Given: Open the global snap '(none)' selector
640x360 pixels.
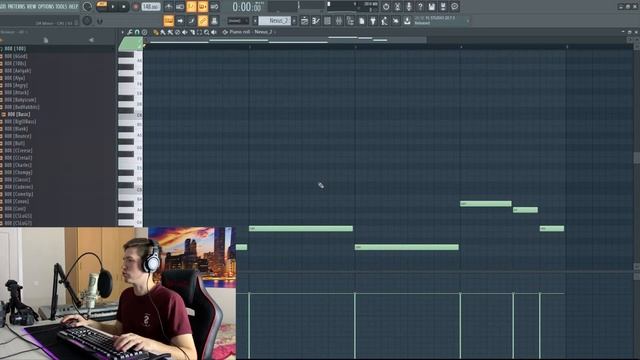Looking at the screenshot, I should click(x=238, y=21).
